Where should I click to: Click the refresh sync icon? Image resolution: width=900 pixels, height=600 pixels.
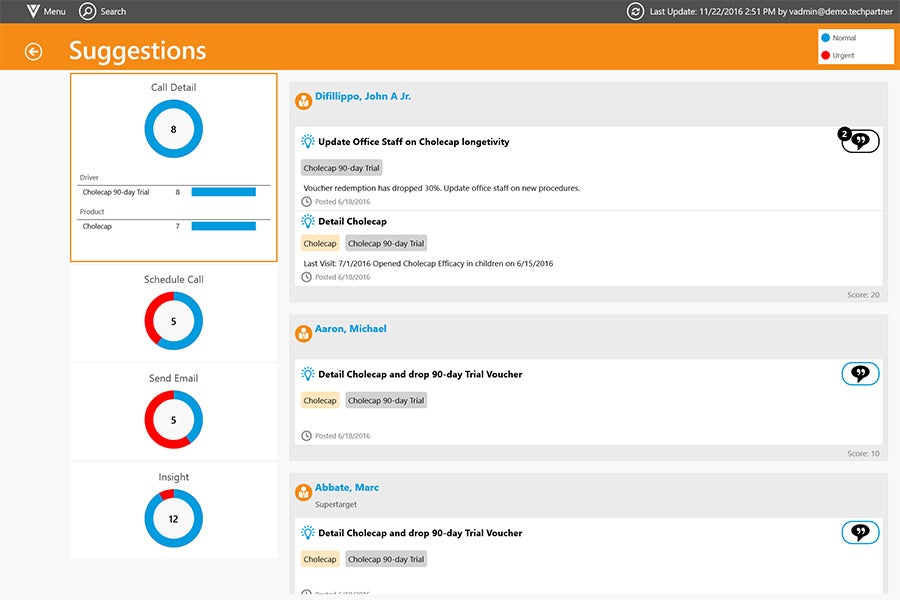click(x=635, y=11)
